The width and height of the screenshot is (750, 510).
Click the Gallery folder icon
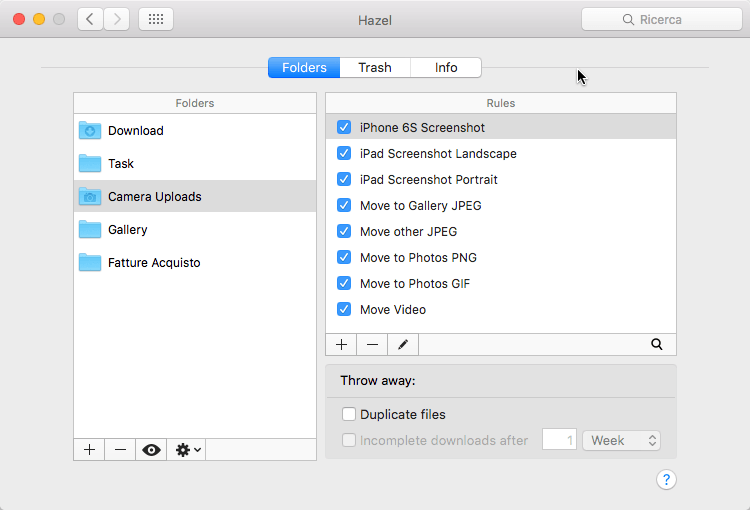pos(90,229)
